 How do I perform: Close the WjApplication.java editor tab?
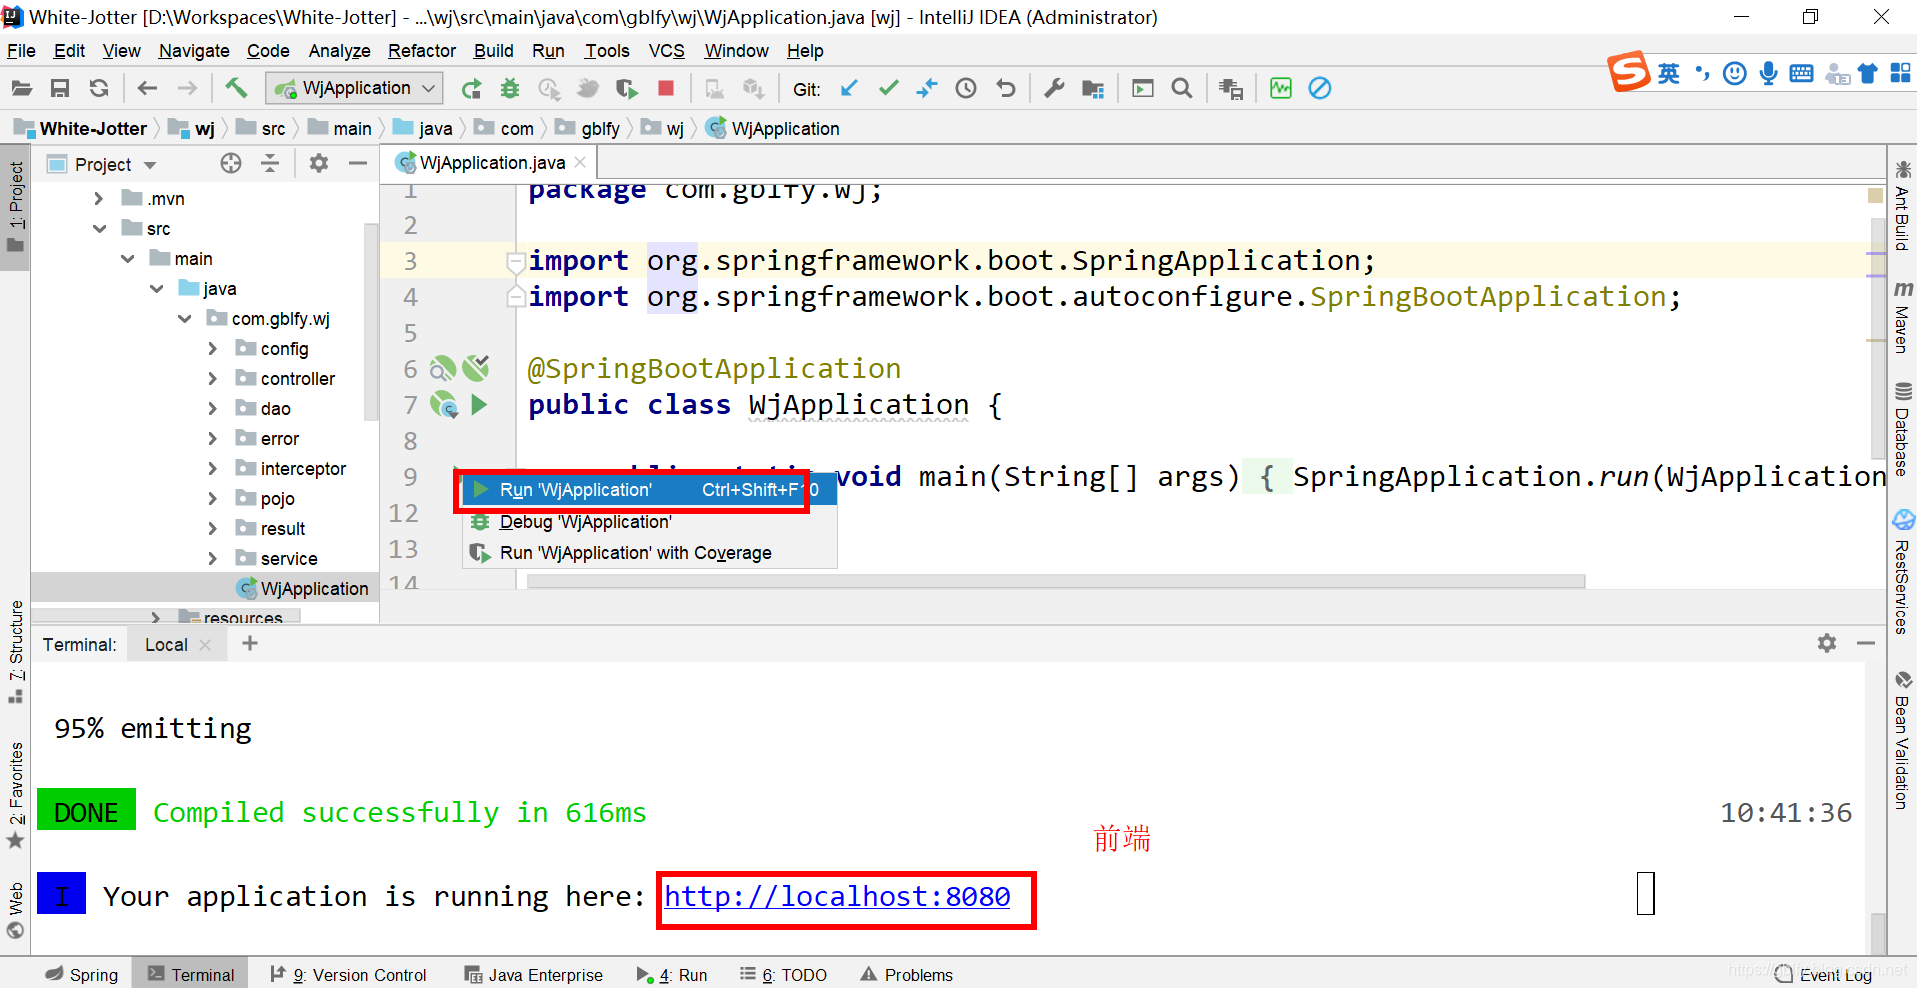coord(580,163)
